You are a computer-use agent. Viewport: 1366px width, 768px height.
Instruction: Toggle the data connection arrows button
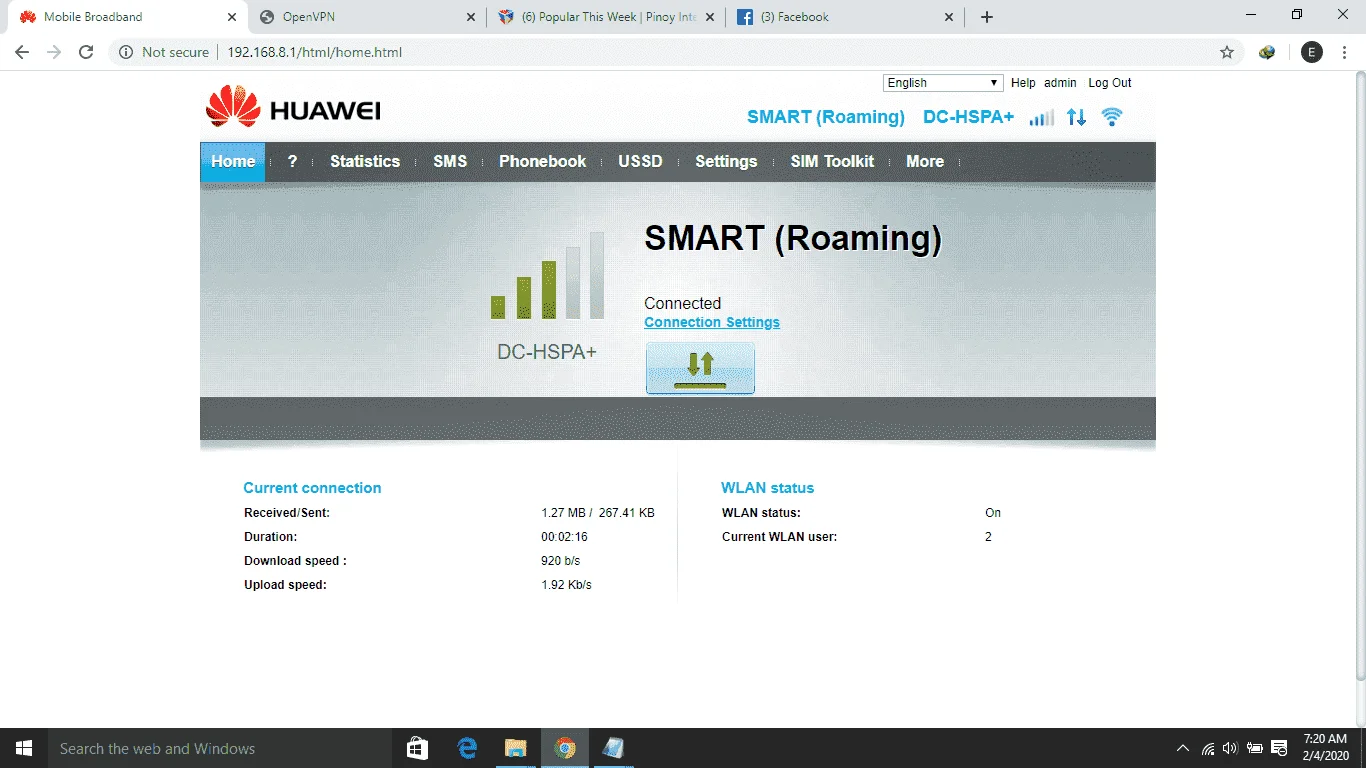click(x=700, y=368)
